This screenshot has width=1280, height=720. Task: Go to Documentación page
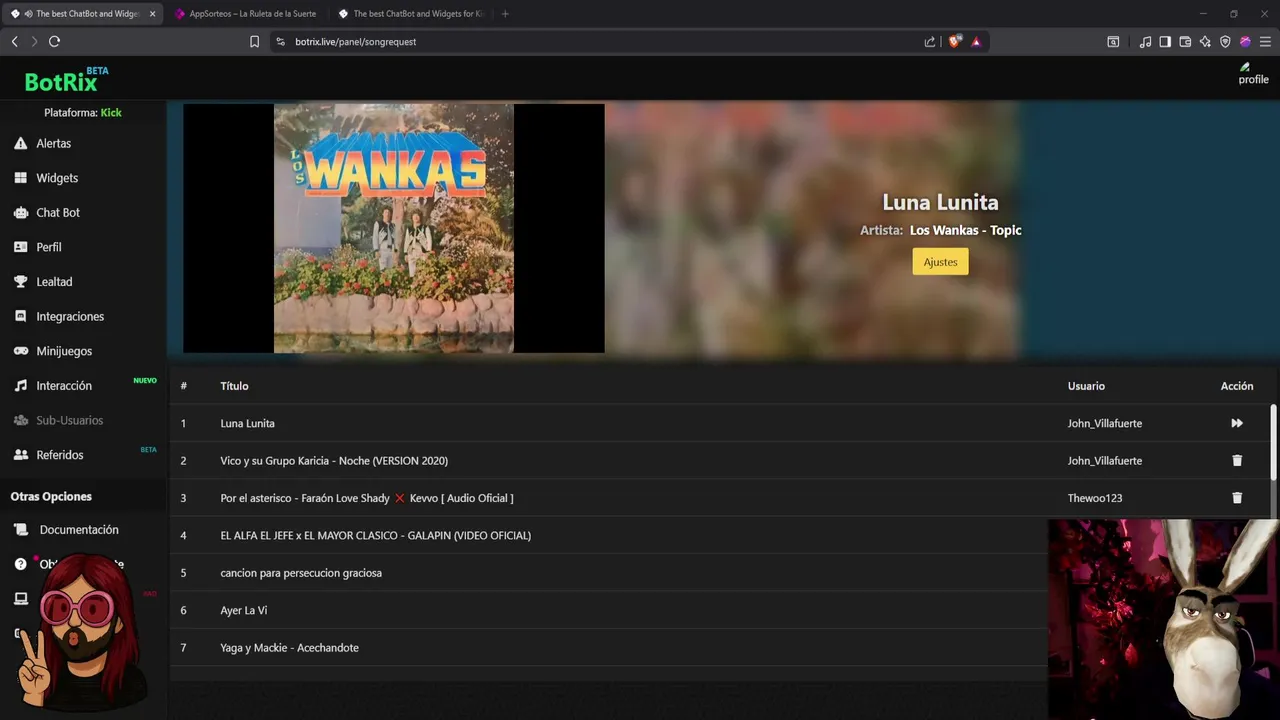click(x=79, y=530)
